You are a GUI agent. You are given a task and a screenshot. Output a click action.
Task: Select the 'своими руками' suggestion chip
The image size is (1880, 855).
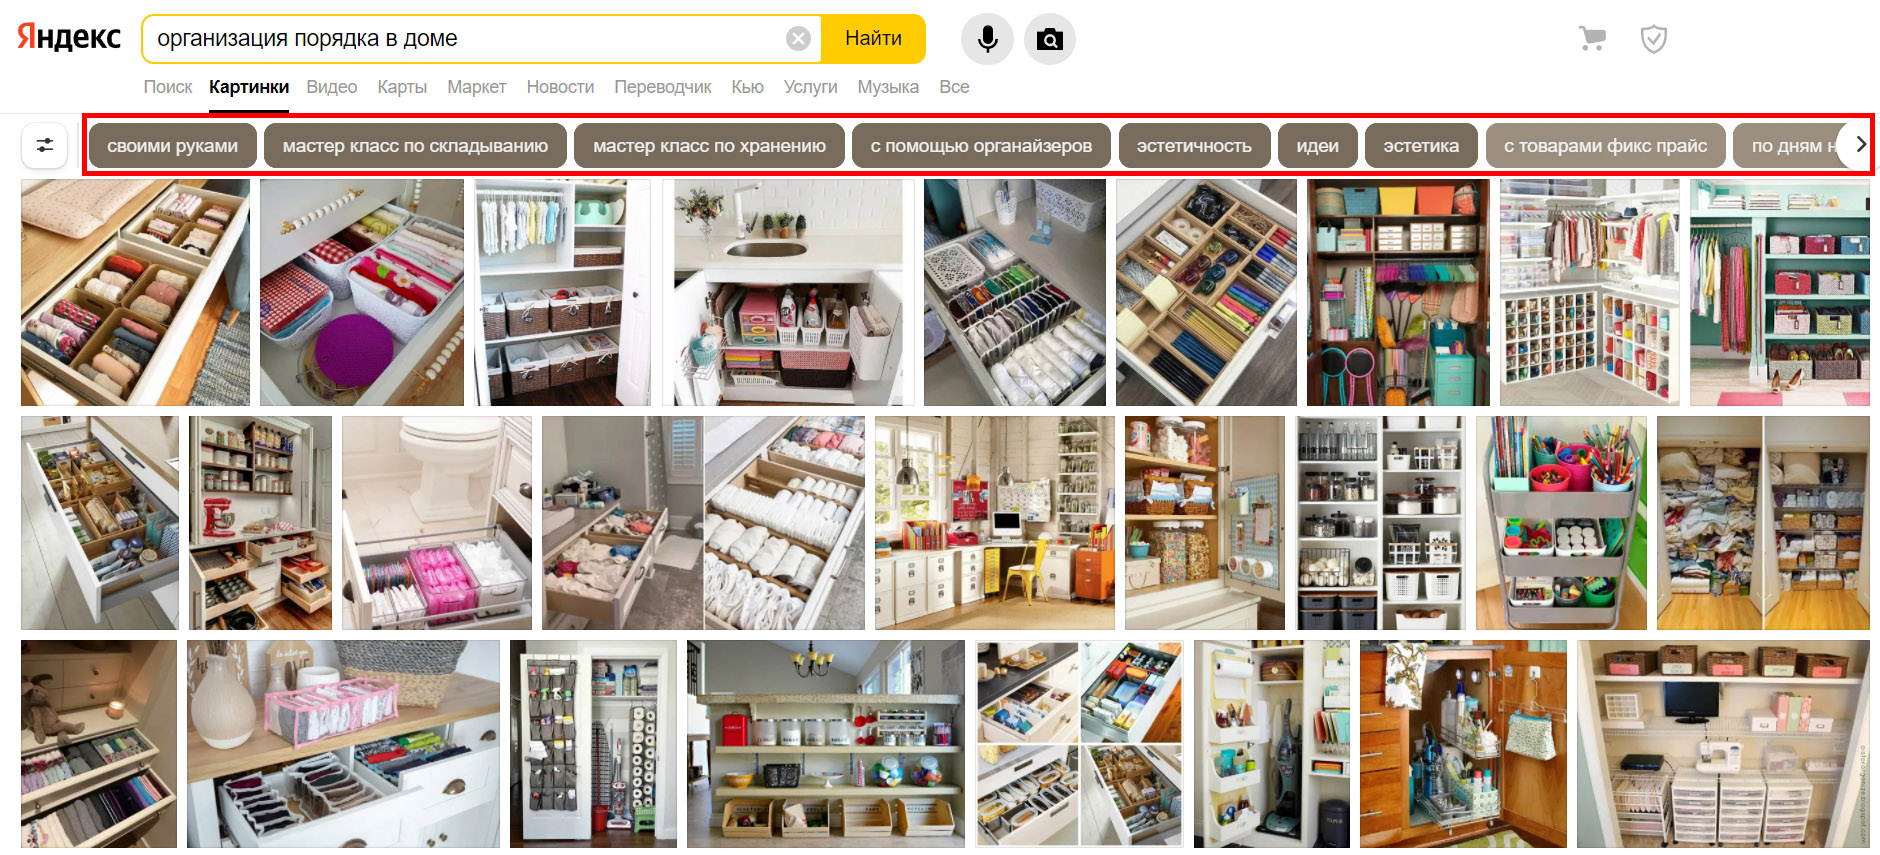pos(172,145)
